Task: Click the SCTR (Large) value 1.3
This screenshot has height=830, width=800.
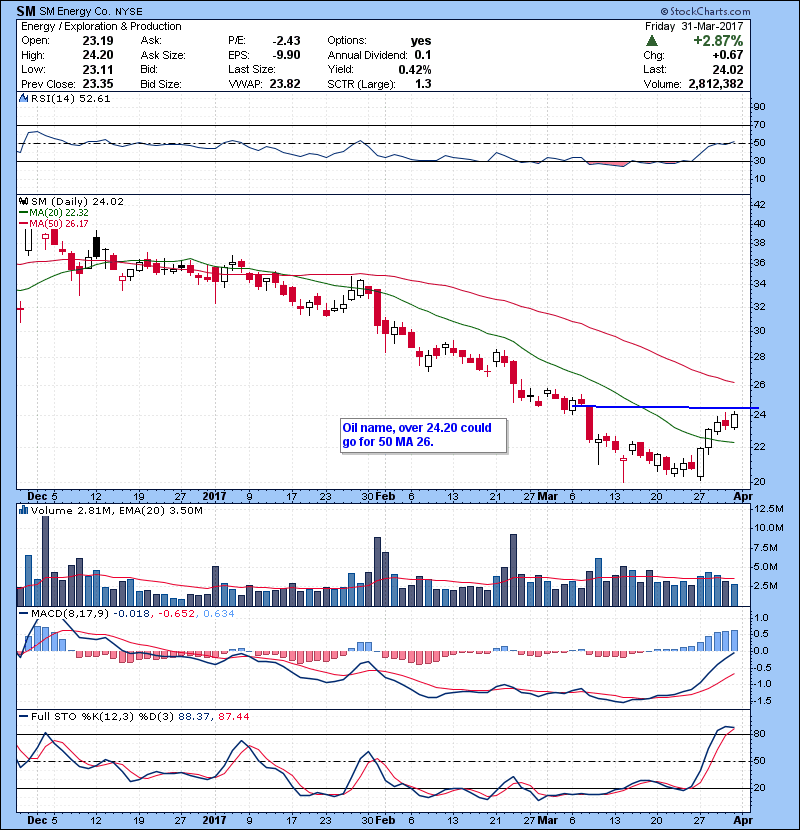Action: [423, 84]
